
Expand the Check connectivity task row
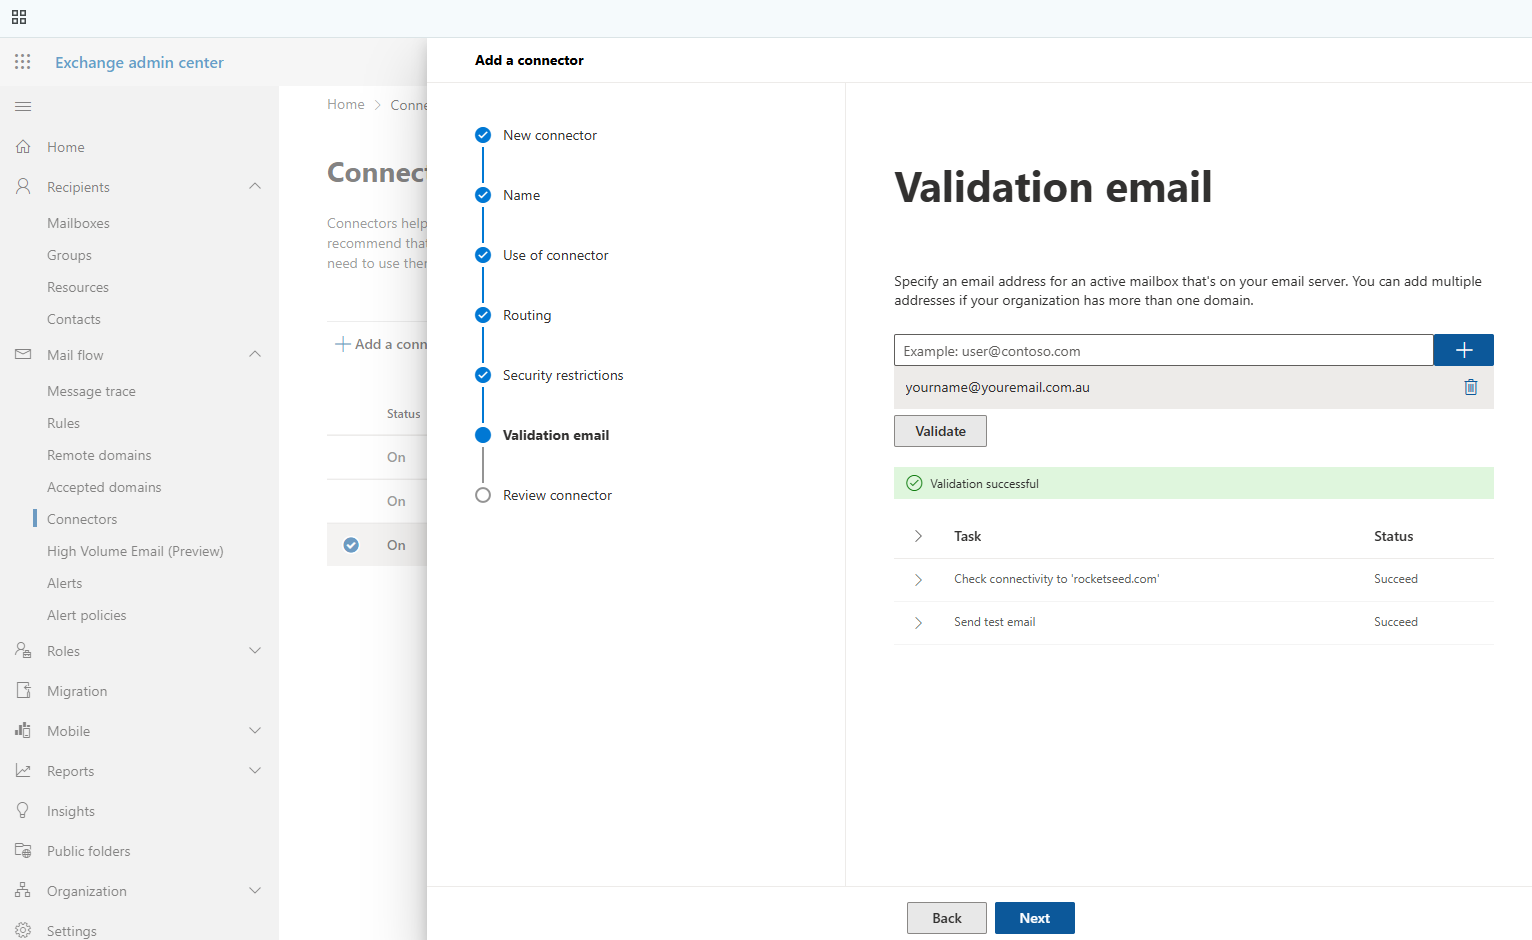click(x=918, y=579)
